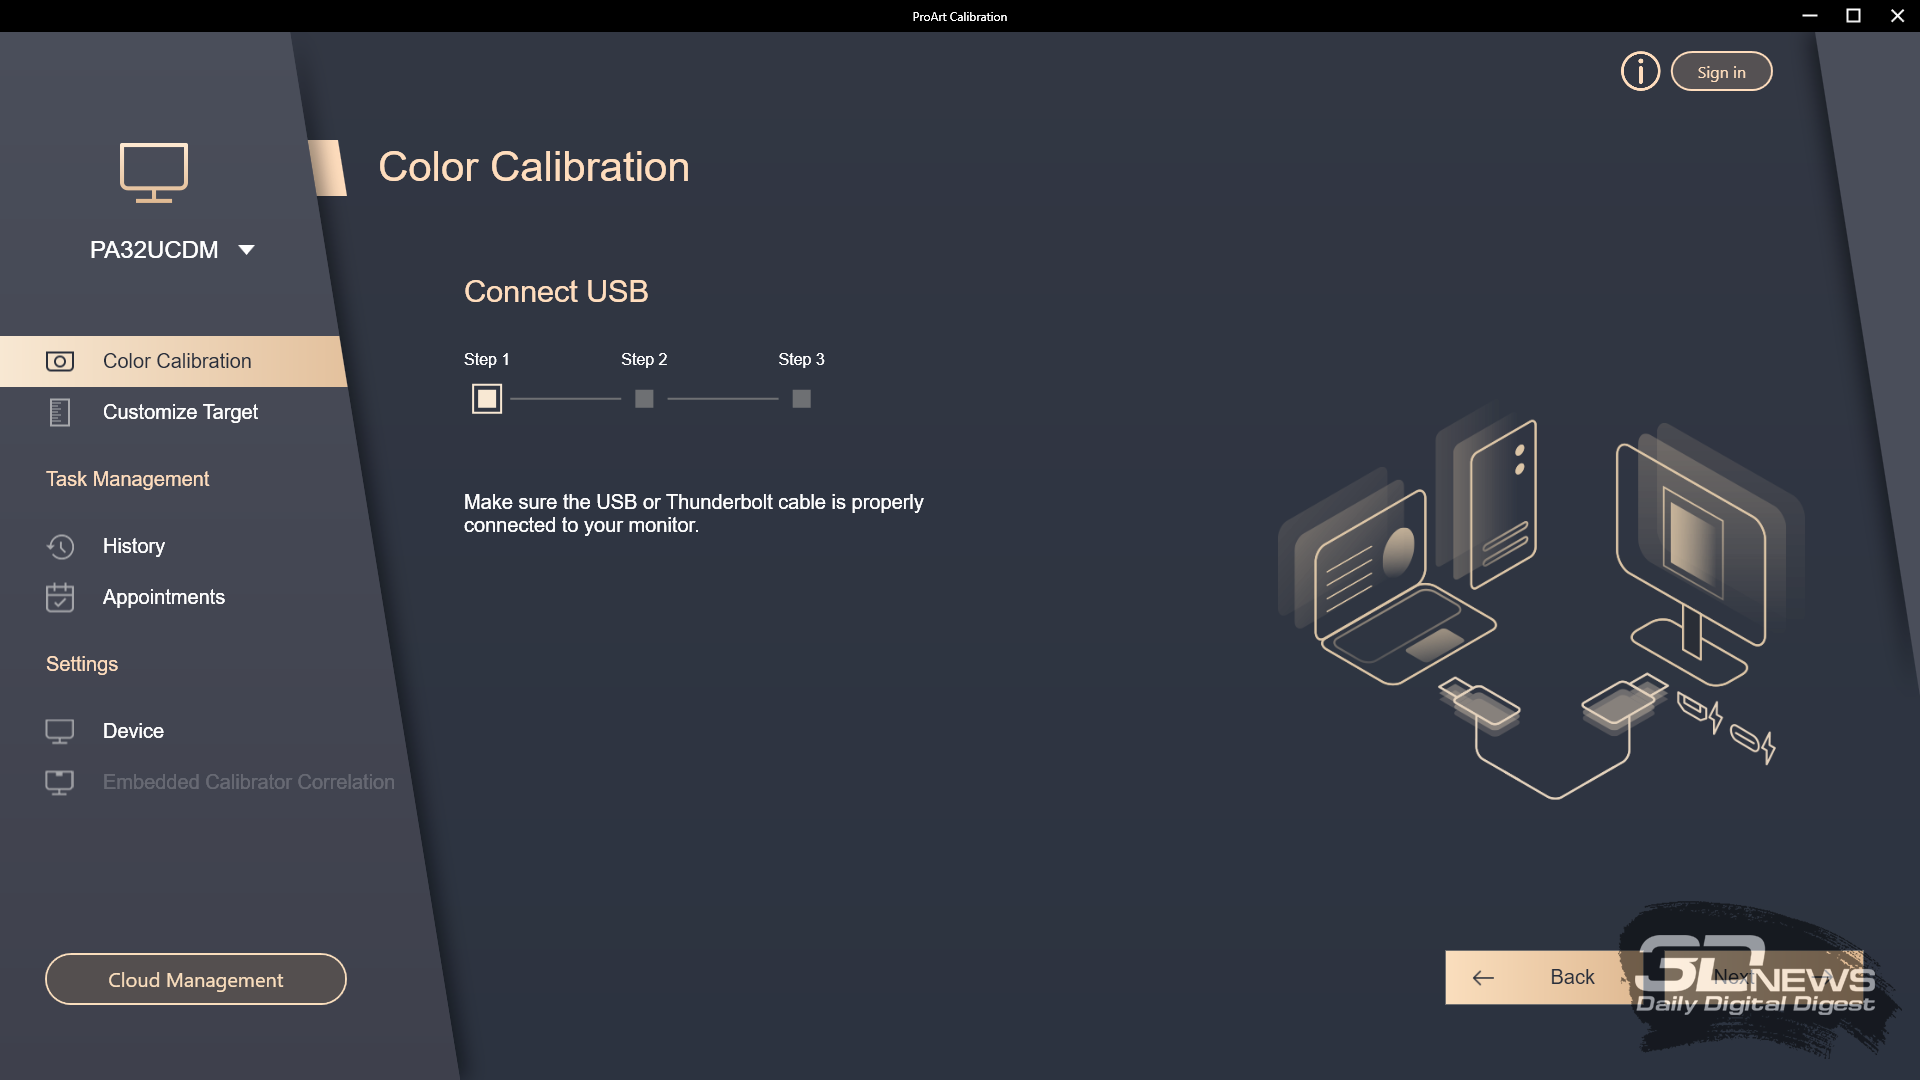The height and width of the screenshot is (1080, 1920).
Task: Select the Step 2 progress marker
Action: (x=644, y=399)
